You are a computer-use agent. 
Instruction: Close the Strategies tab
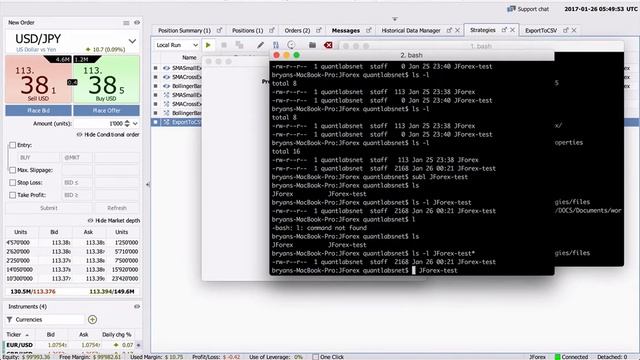pyautogui.click(x=513, y=30)
